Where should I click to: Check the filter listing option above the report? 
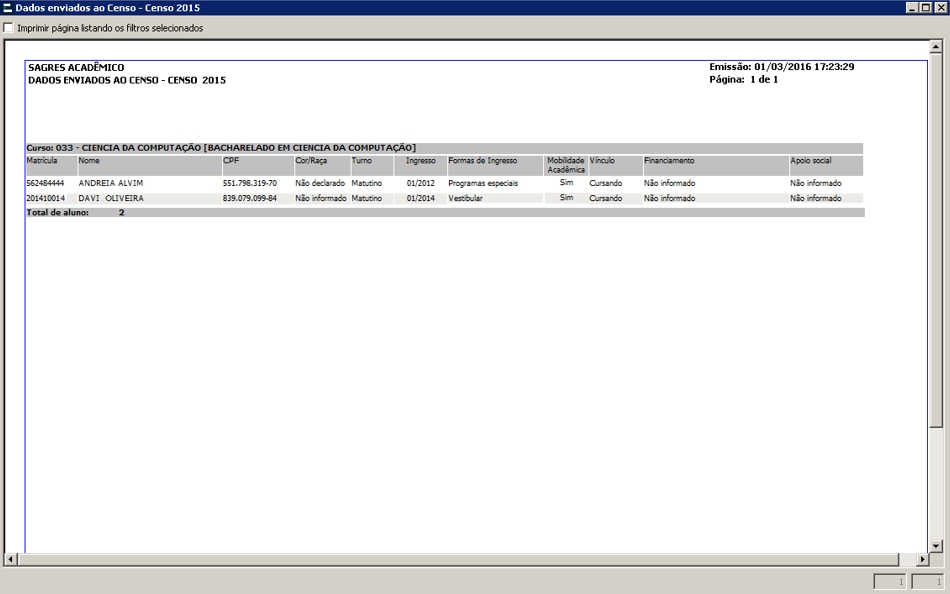click(x=8, y=28)
